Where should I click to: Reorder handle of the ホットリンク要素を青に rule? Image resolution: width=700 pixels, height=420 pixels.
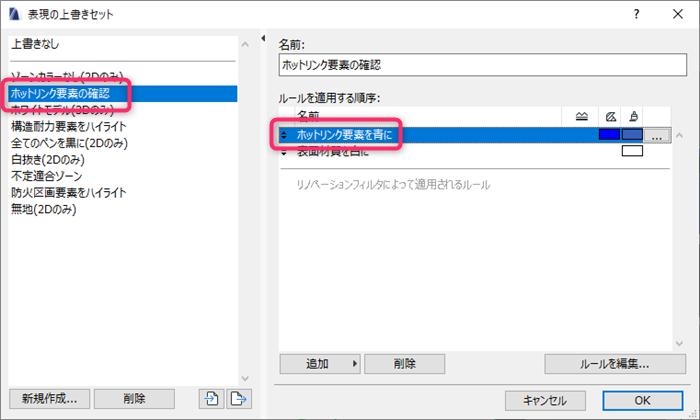pos(283,135)
